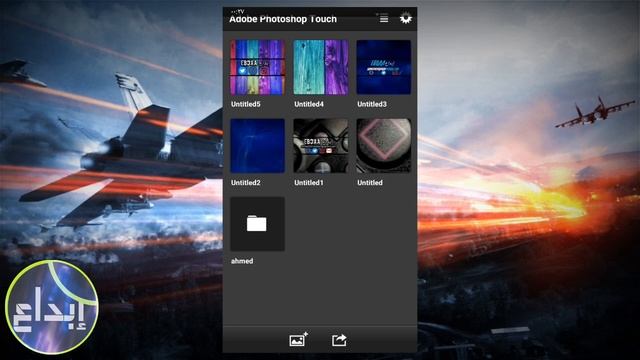Viewport: 640px width, 360px height.
Task: Click the Adobe Photoshop Touch title
Action: click(x=283, y=19)
